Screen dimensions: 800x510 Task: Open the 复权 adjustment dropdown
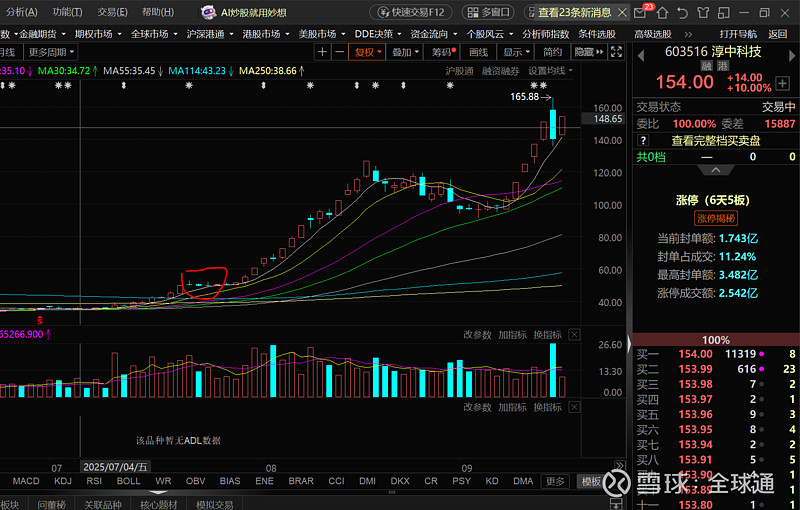tap(367, 52)
